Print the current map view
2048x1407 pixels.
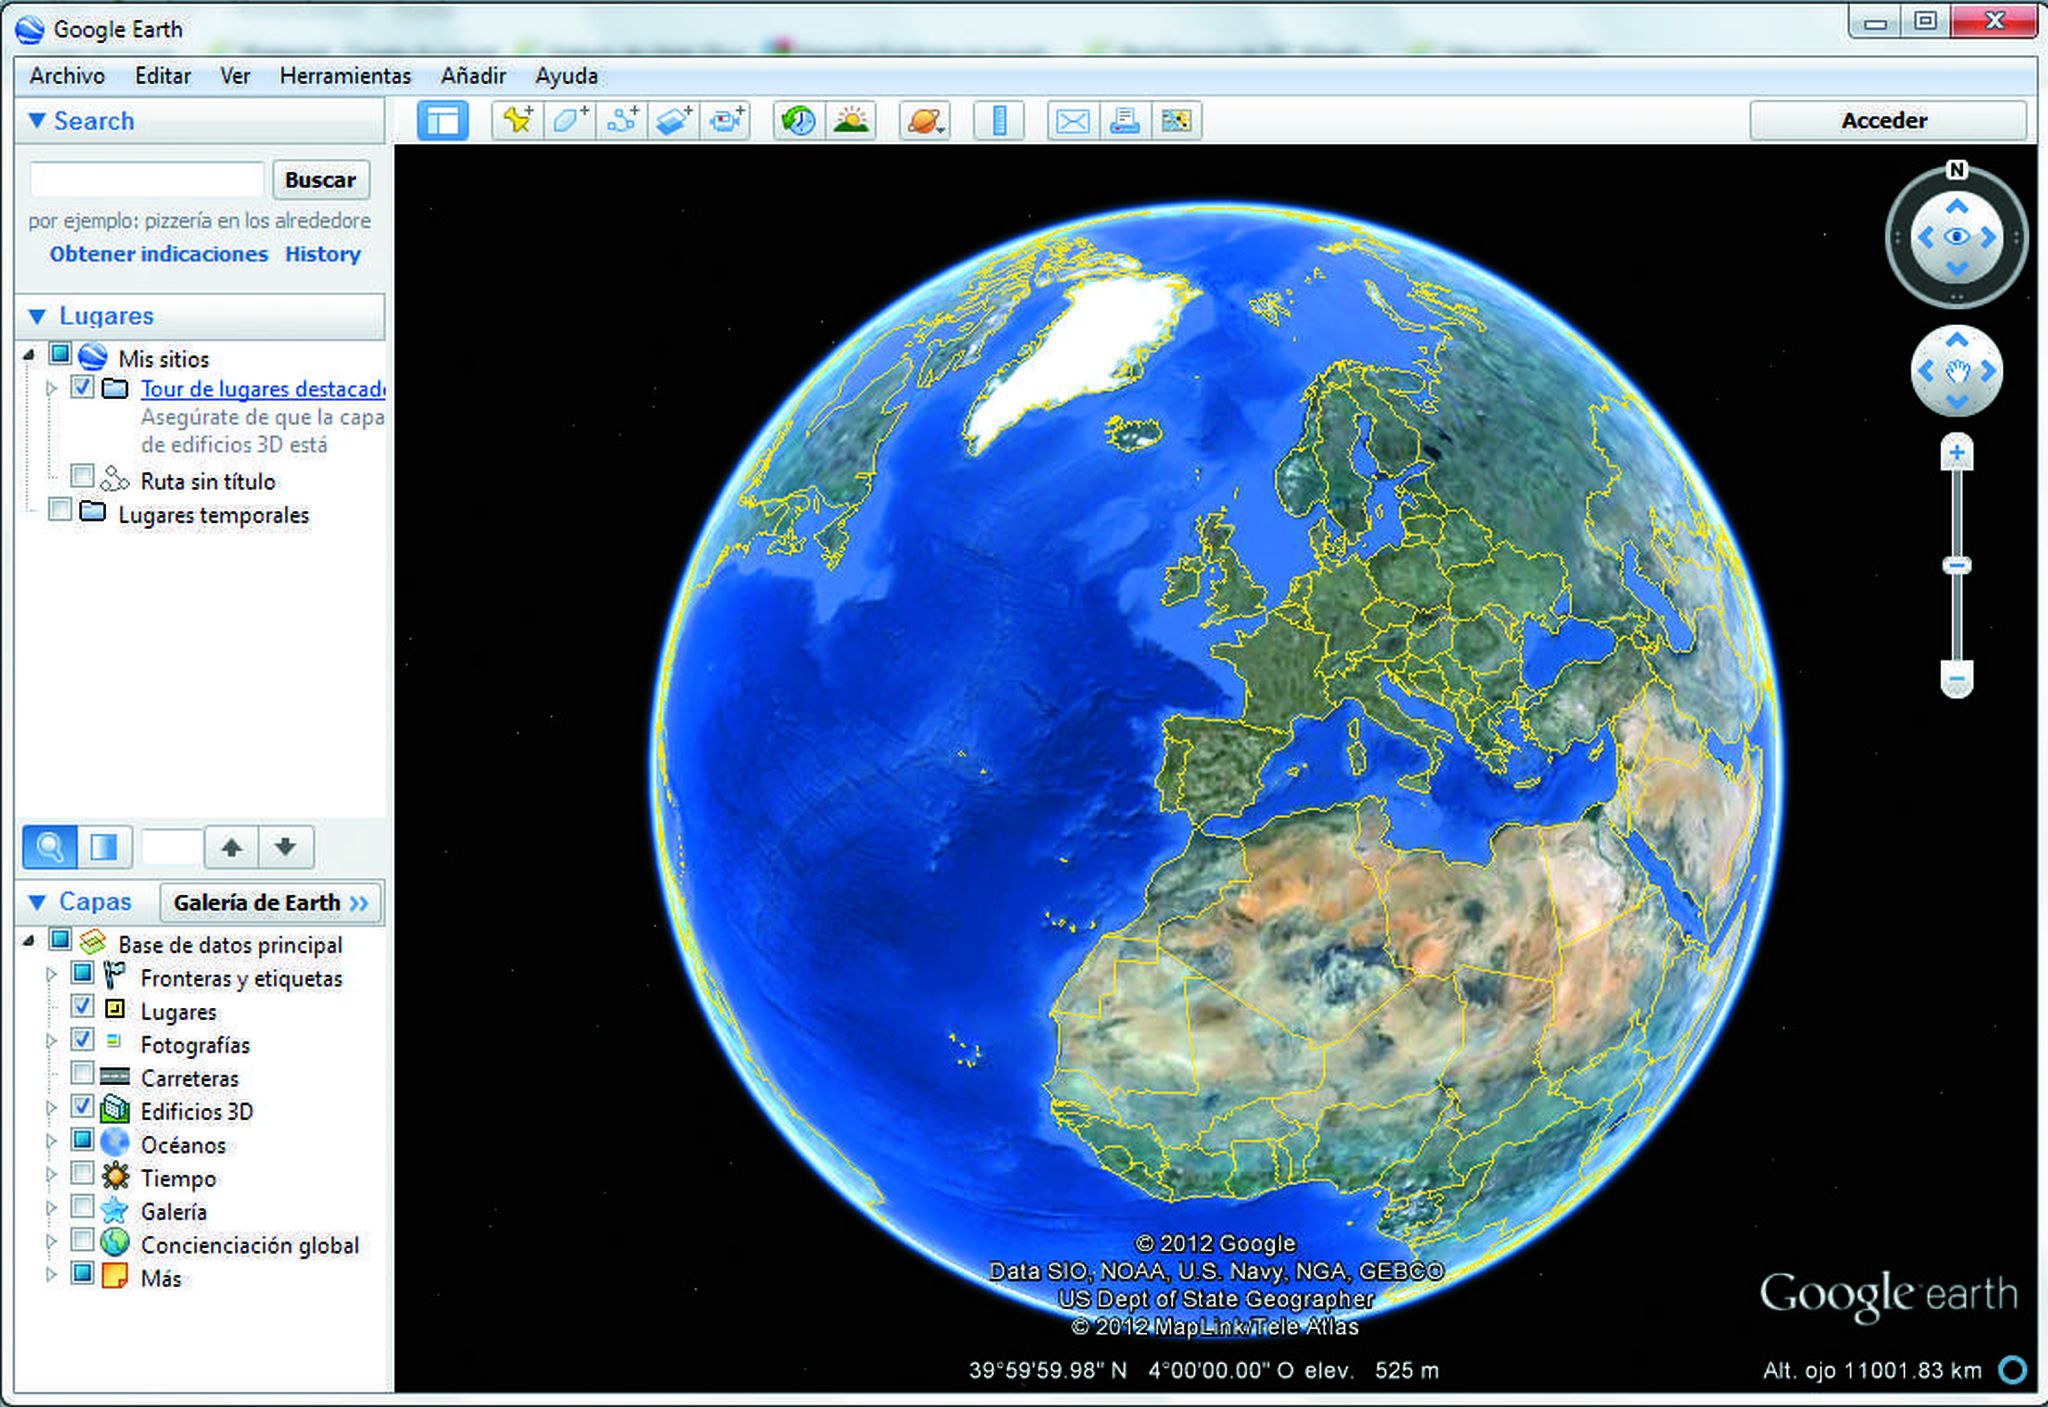(x=1126, y=121)
